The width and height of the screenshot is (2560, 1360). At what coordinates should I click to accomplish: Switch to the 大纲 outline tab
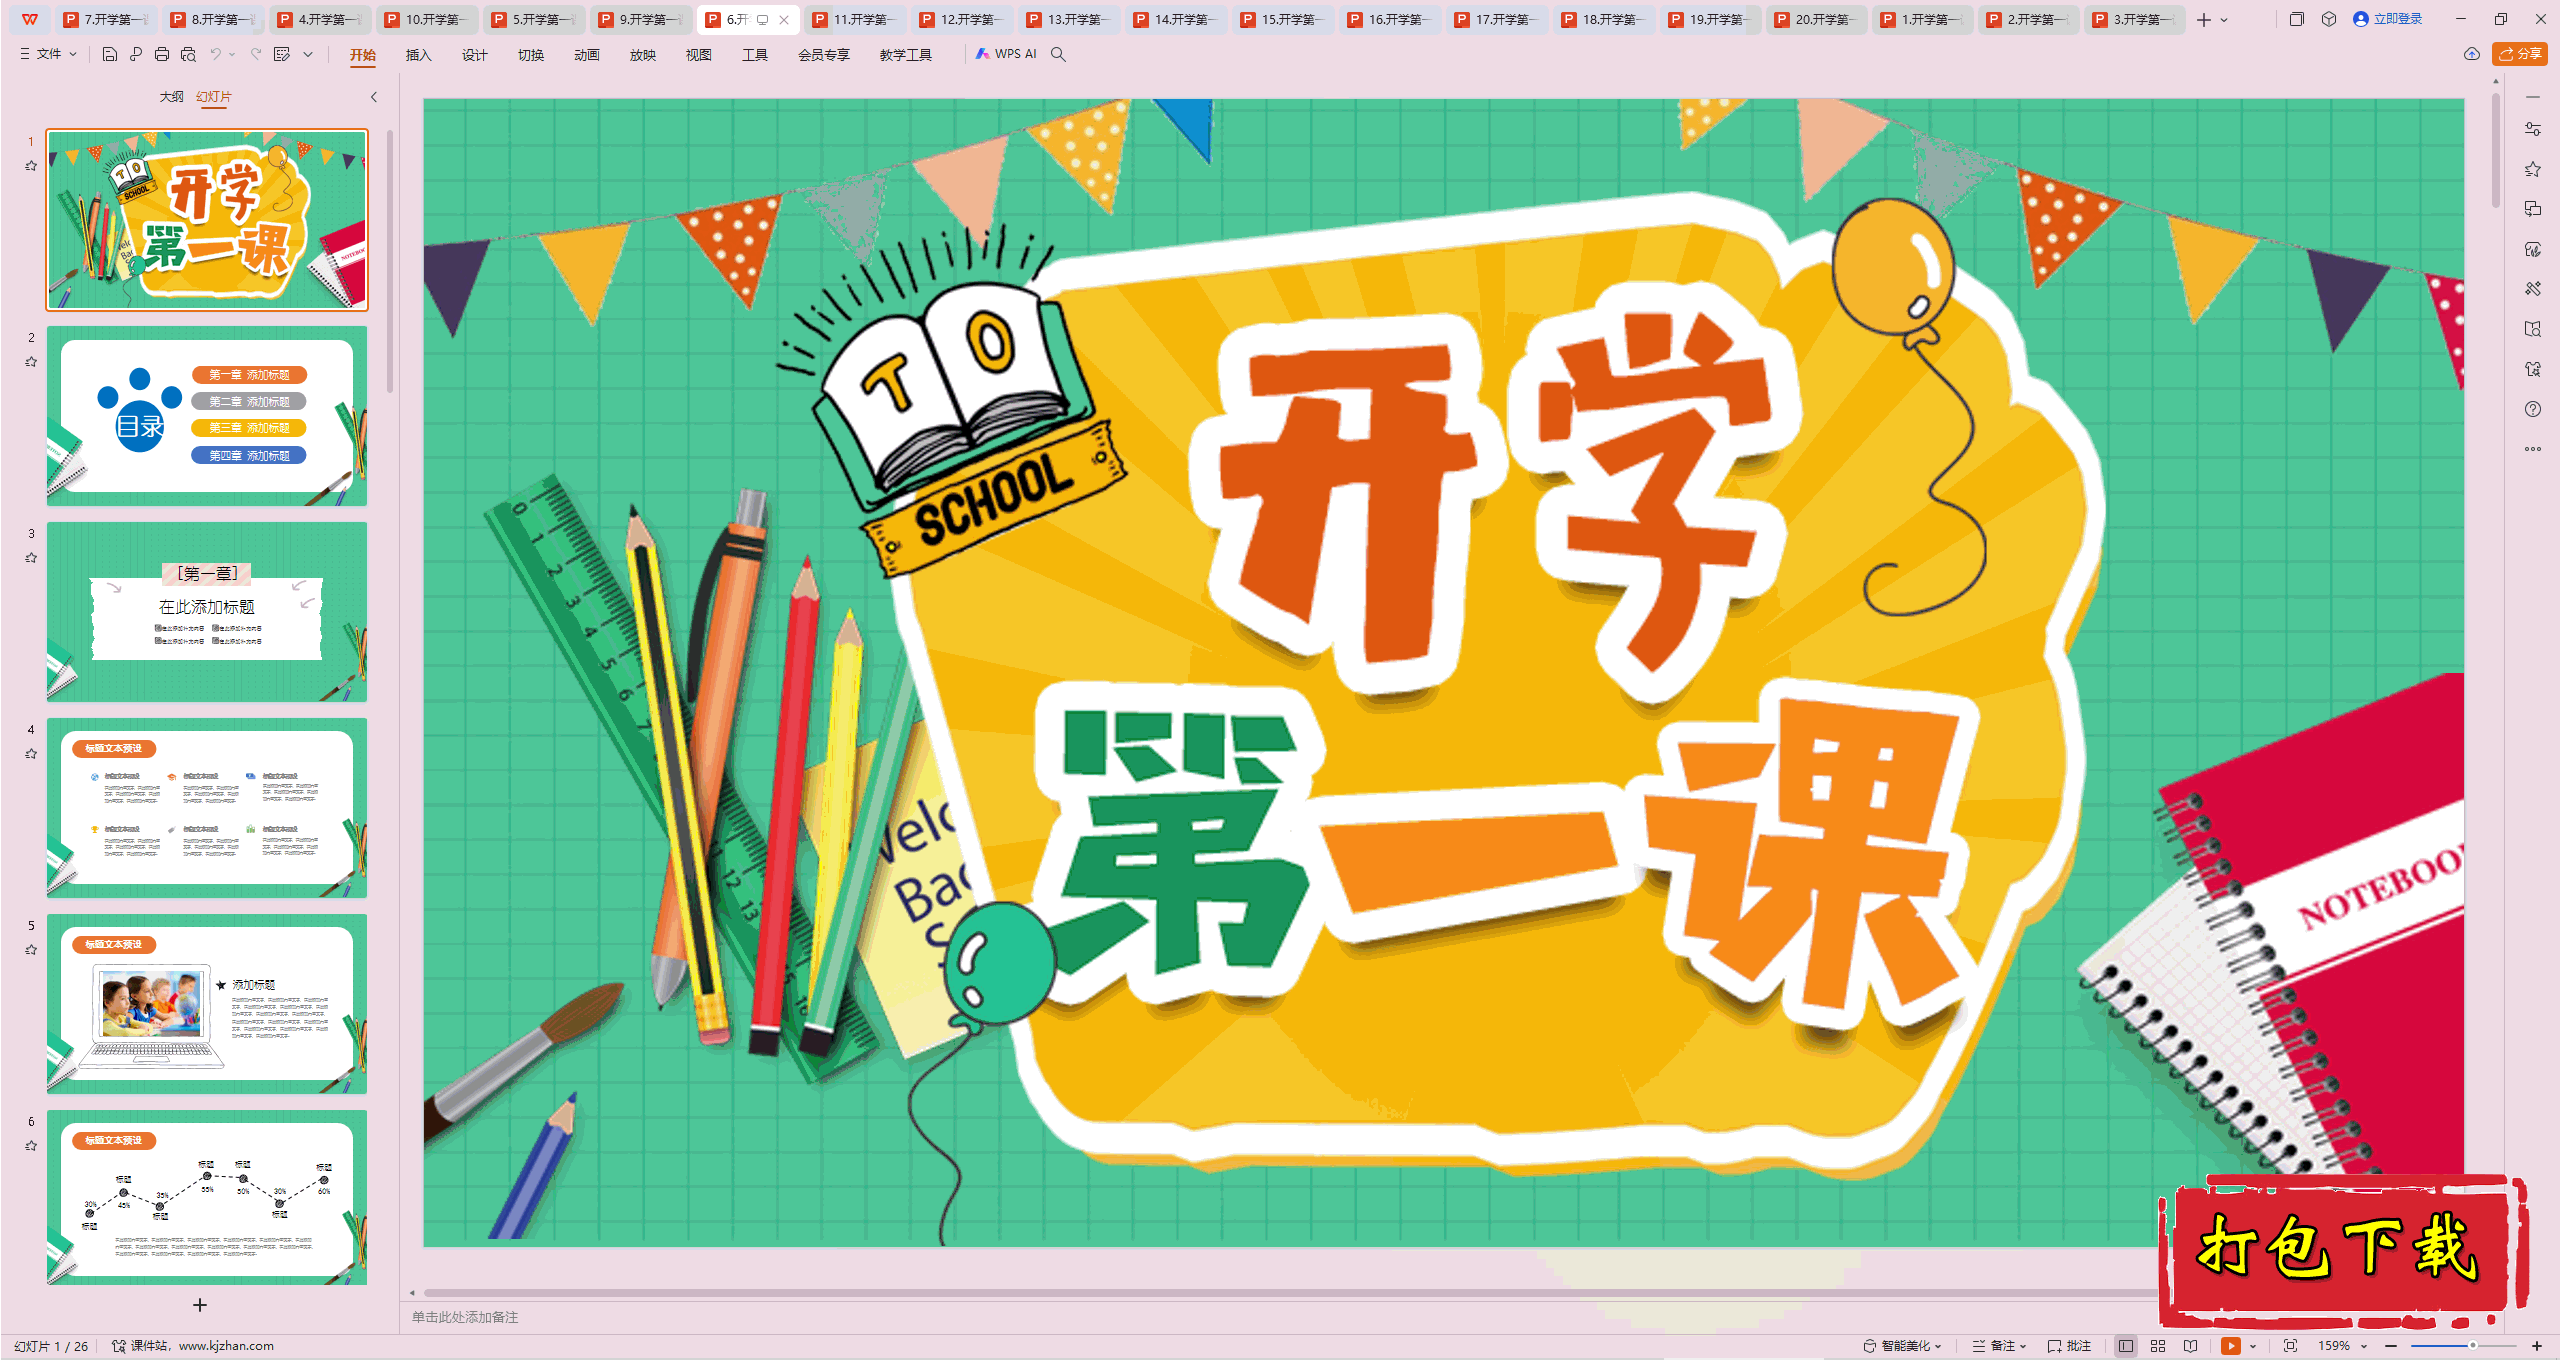[x=171, y=97]
